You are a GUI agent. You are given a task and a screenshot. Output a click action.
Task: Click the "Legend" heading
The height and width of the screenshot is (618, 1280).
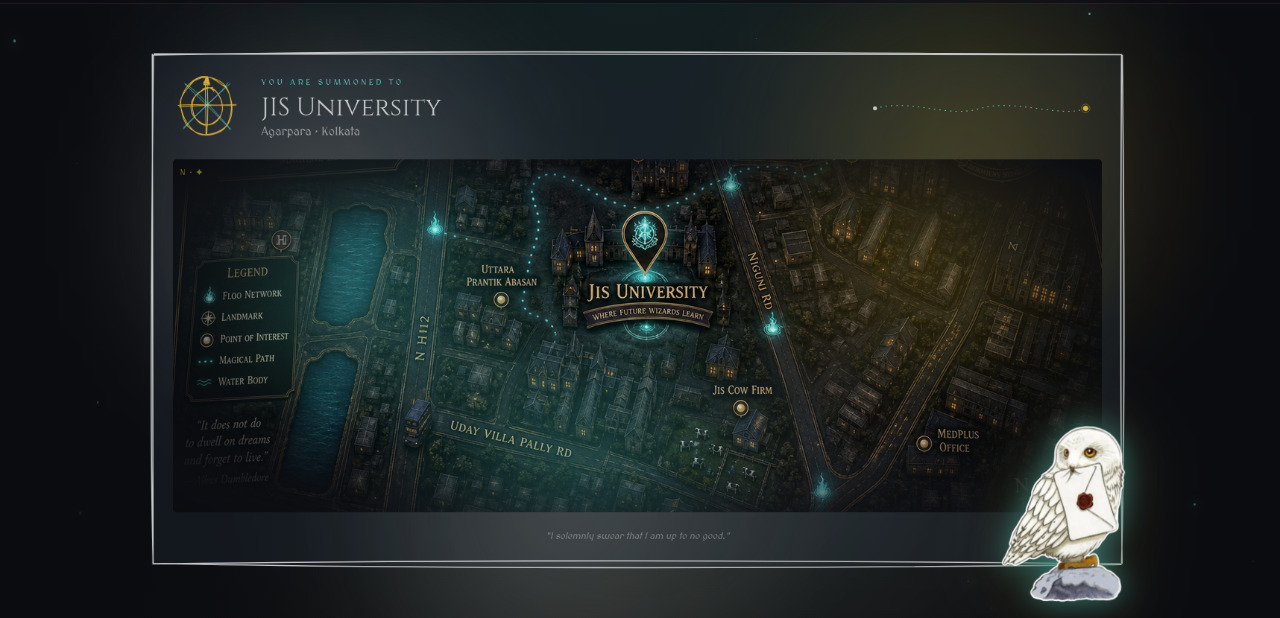(x=247, y=272)
